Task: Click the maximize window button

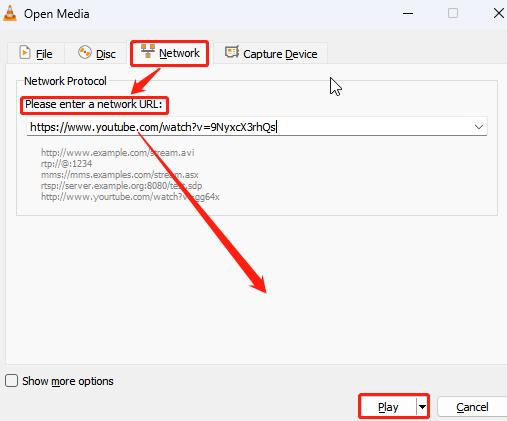Action: tap(453, 13)
